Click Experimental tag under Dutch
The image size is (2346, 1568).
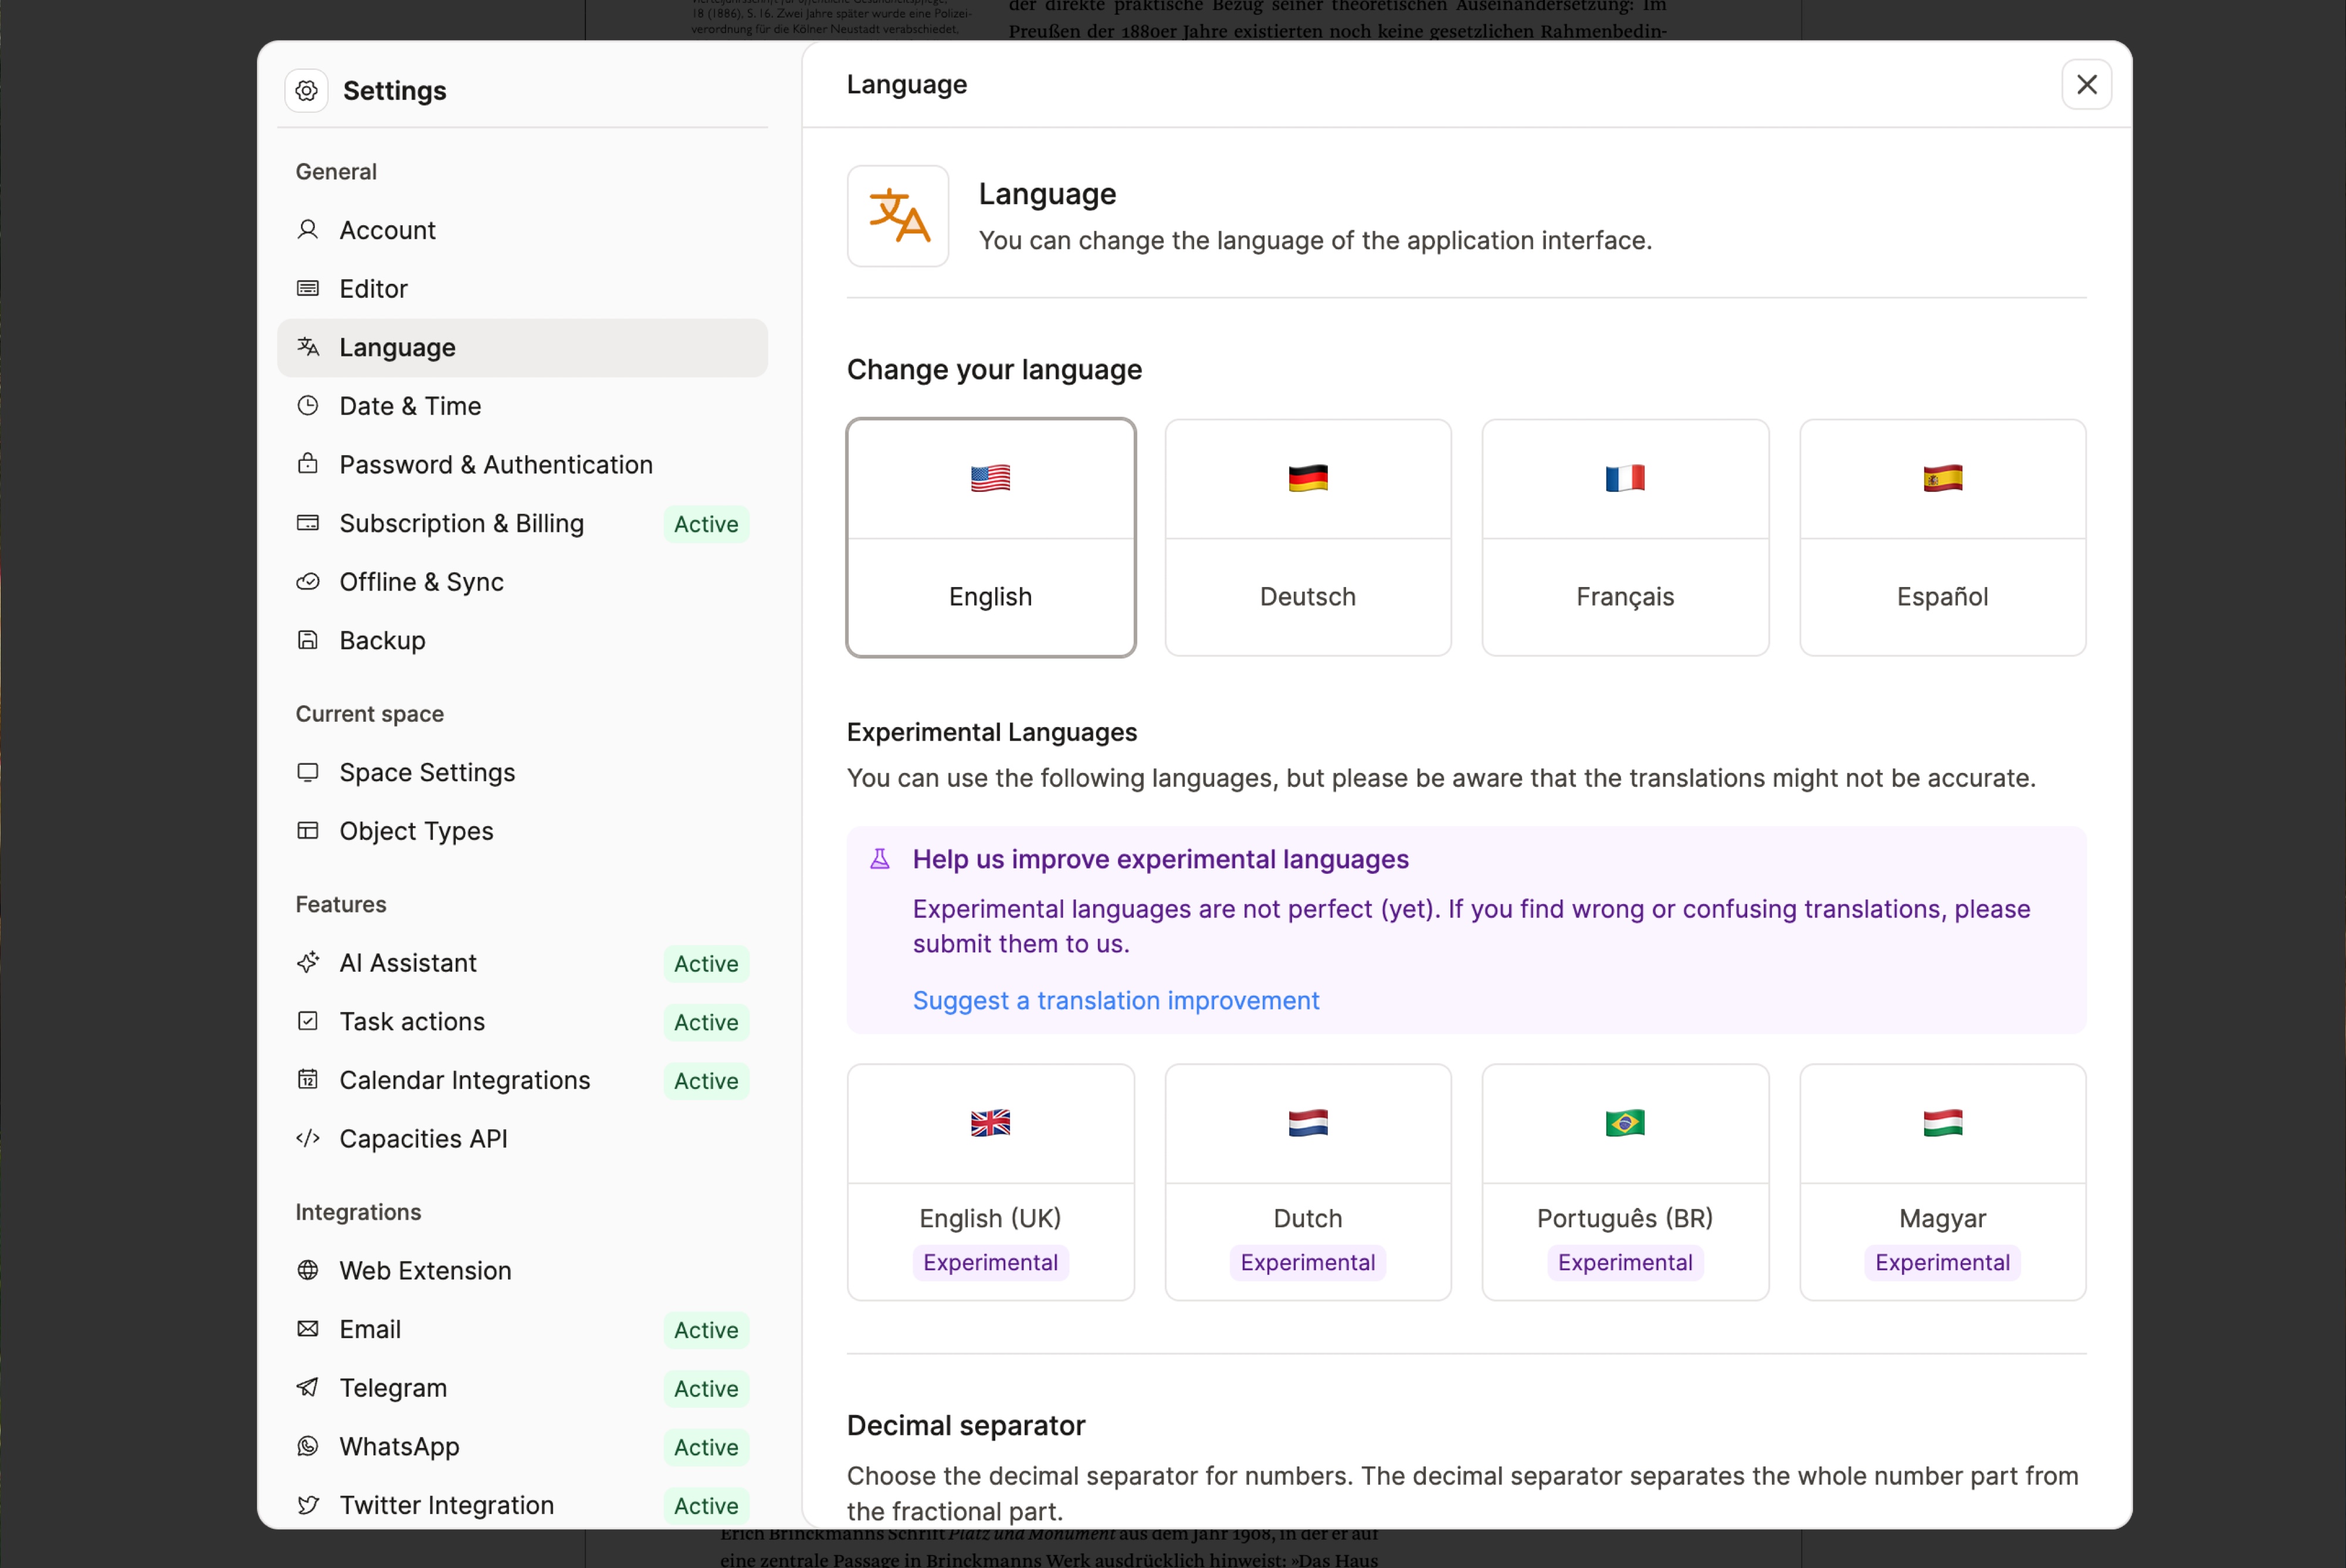pos(1308,1262)
